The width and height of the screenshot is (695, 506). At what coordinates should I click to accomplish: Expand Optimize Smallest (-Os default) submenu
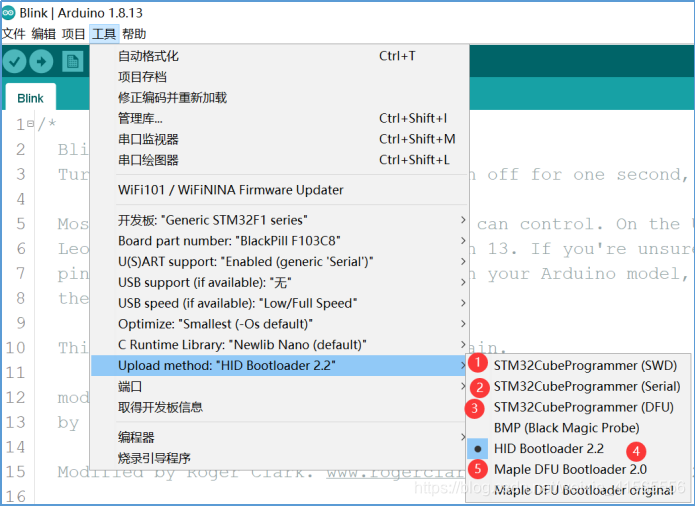pyautogui.click(x=280, y=324)
